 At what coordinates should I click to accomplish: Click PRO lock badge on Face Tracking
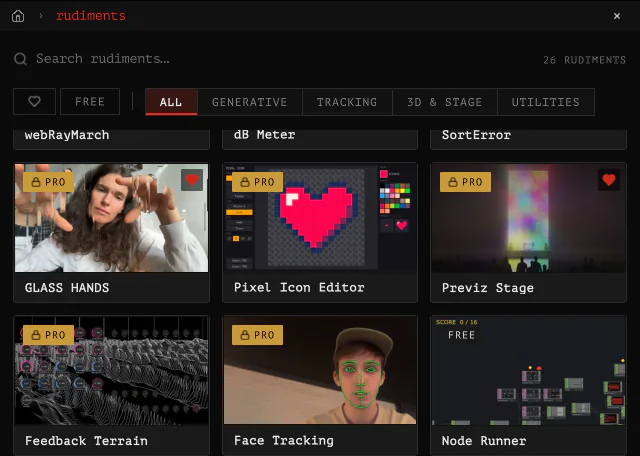257,335
